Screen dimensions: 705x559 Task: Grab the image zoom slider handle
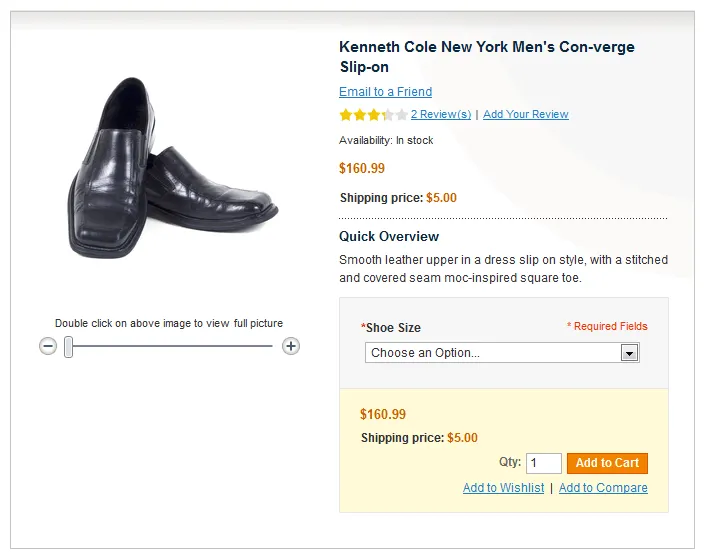point(69,347)
